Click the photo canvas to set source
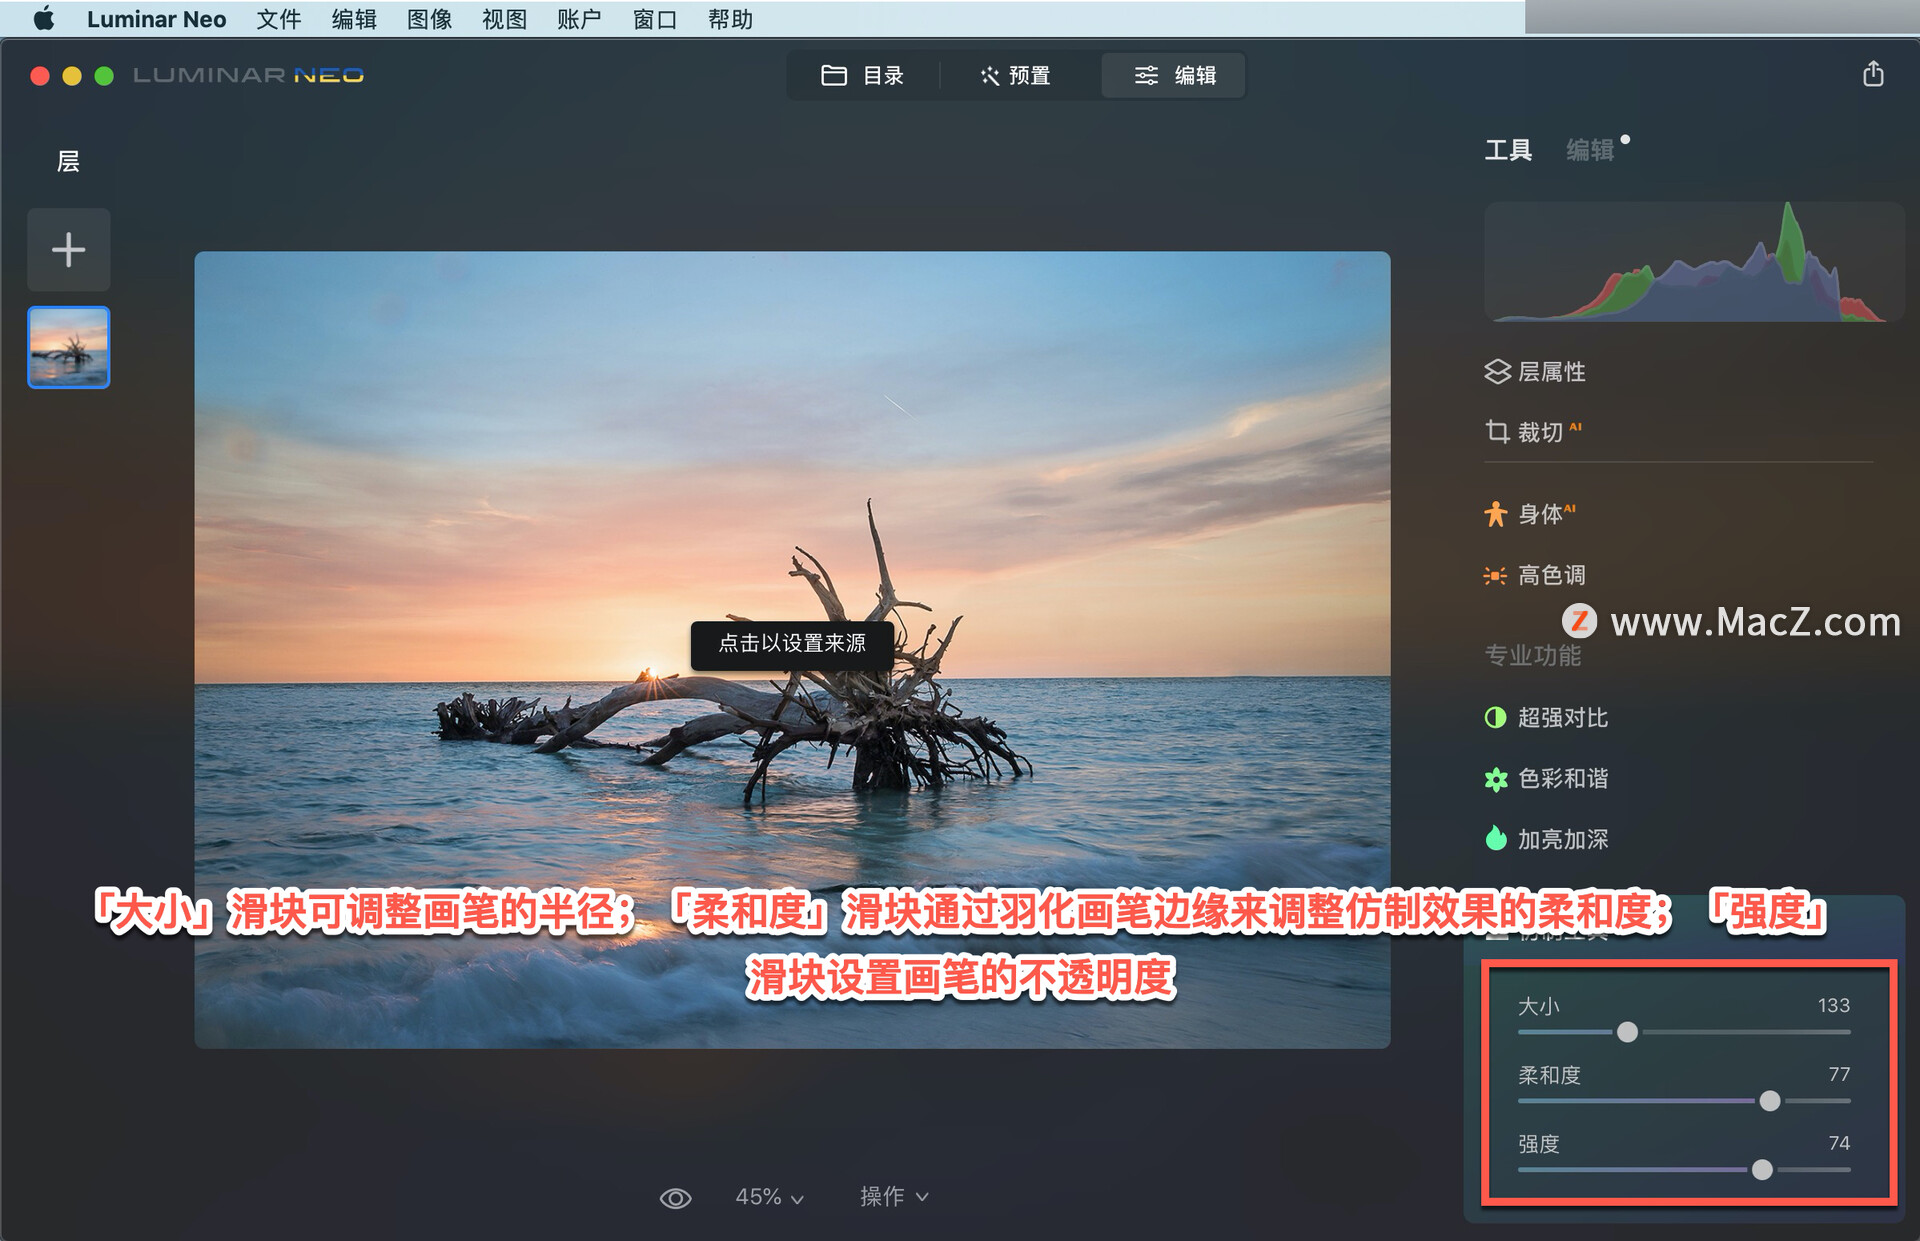The height and width of the screenshot is (1241, 1920). (792, 650)
